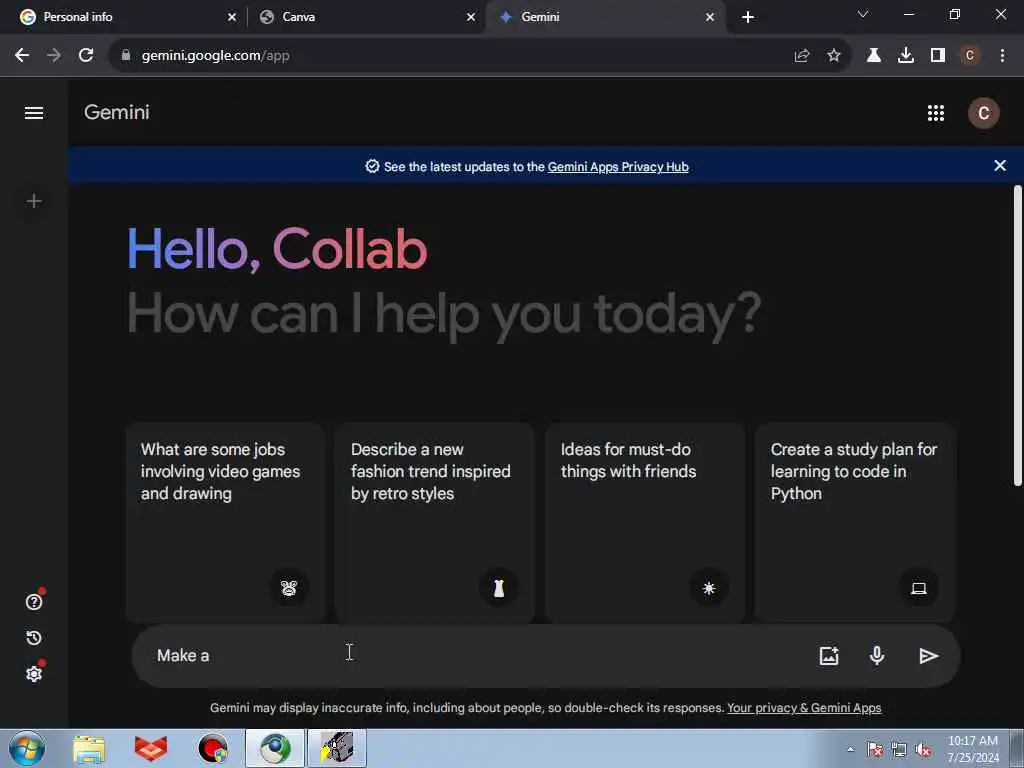Click the Gemini Apps Privacy Hub link
This screenshot has height=768, width=1024.
tap(618, 167)
